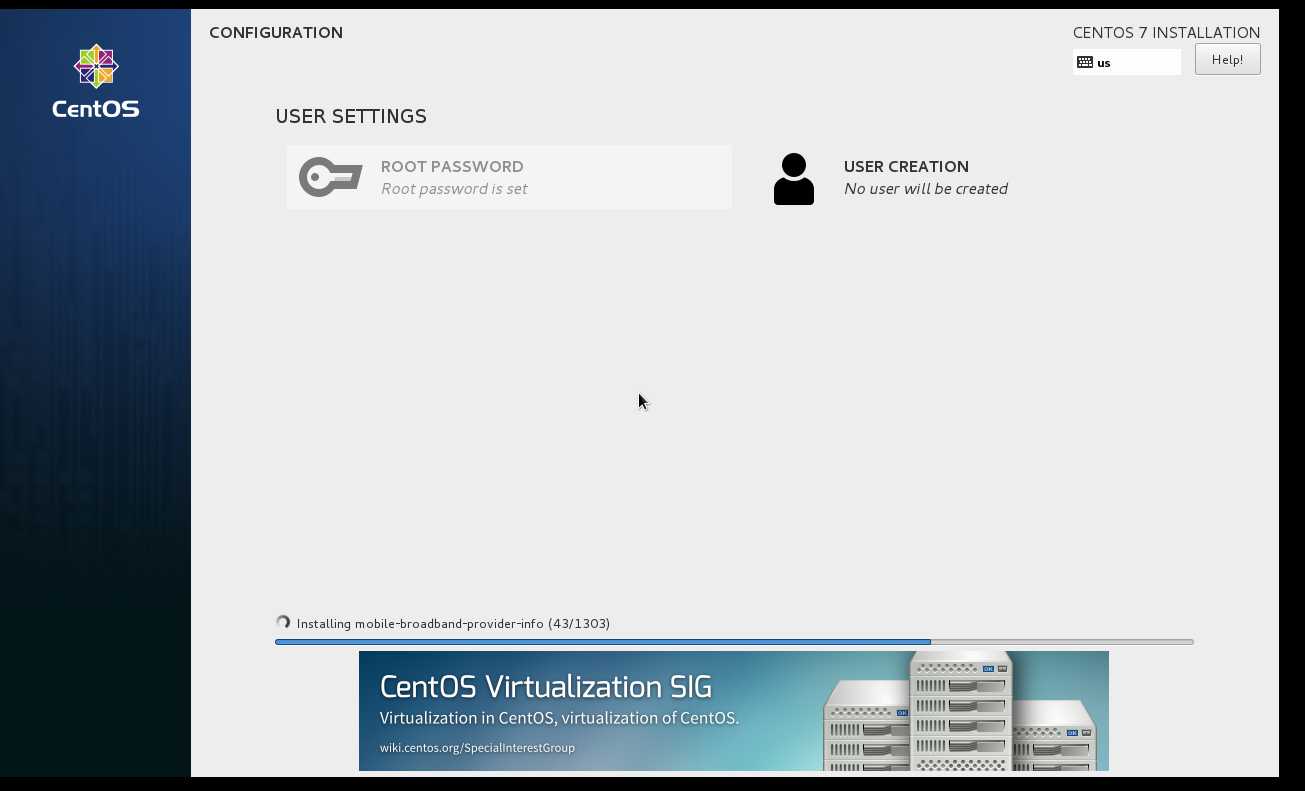
Task: Click the keyboard layout icon
Action: 1085,62
